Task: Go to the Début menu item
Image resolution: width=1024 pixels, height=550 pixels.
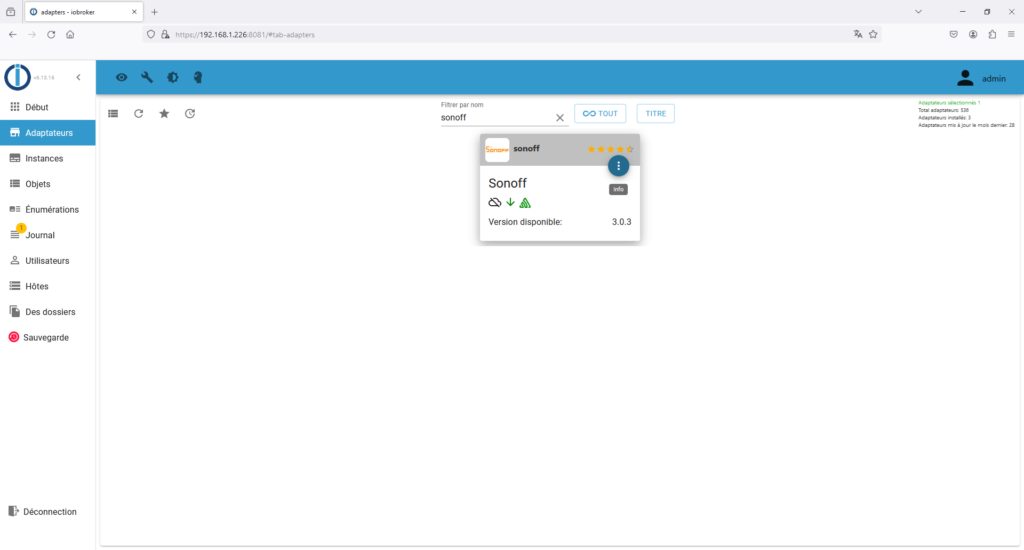Action: pos(48,107)
